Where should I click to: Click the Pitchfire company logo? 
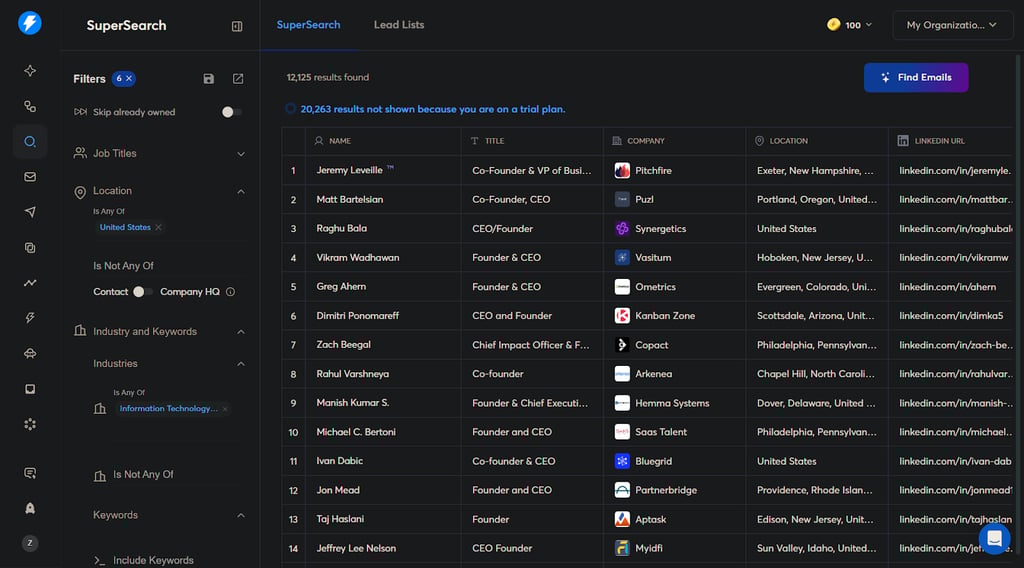coord(622,170)
